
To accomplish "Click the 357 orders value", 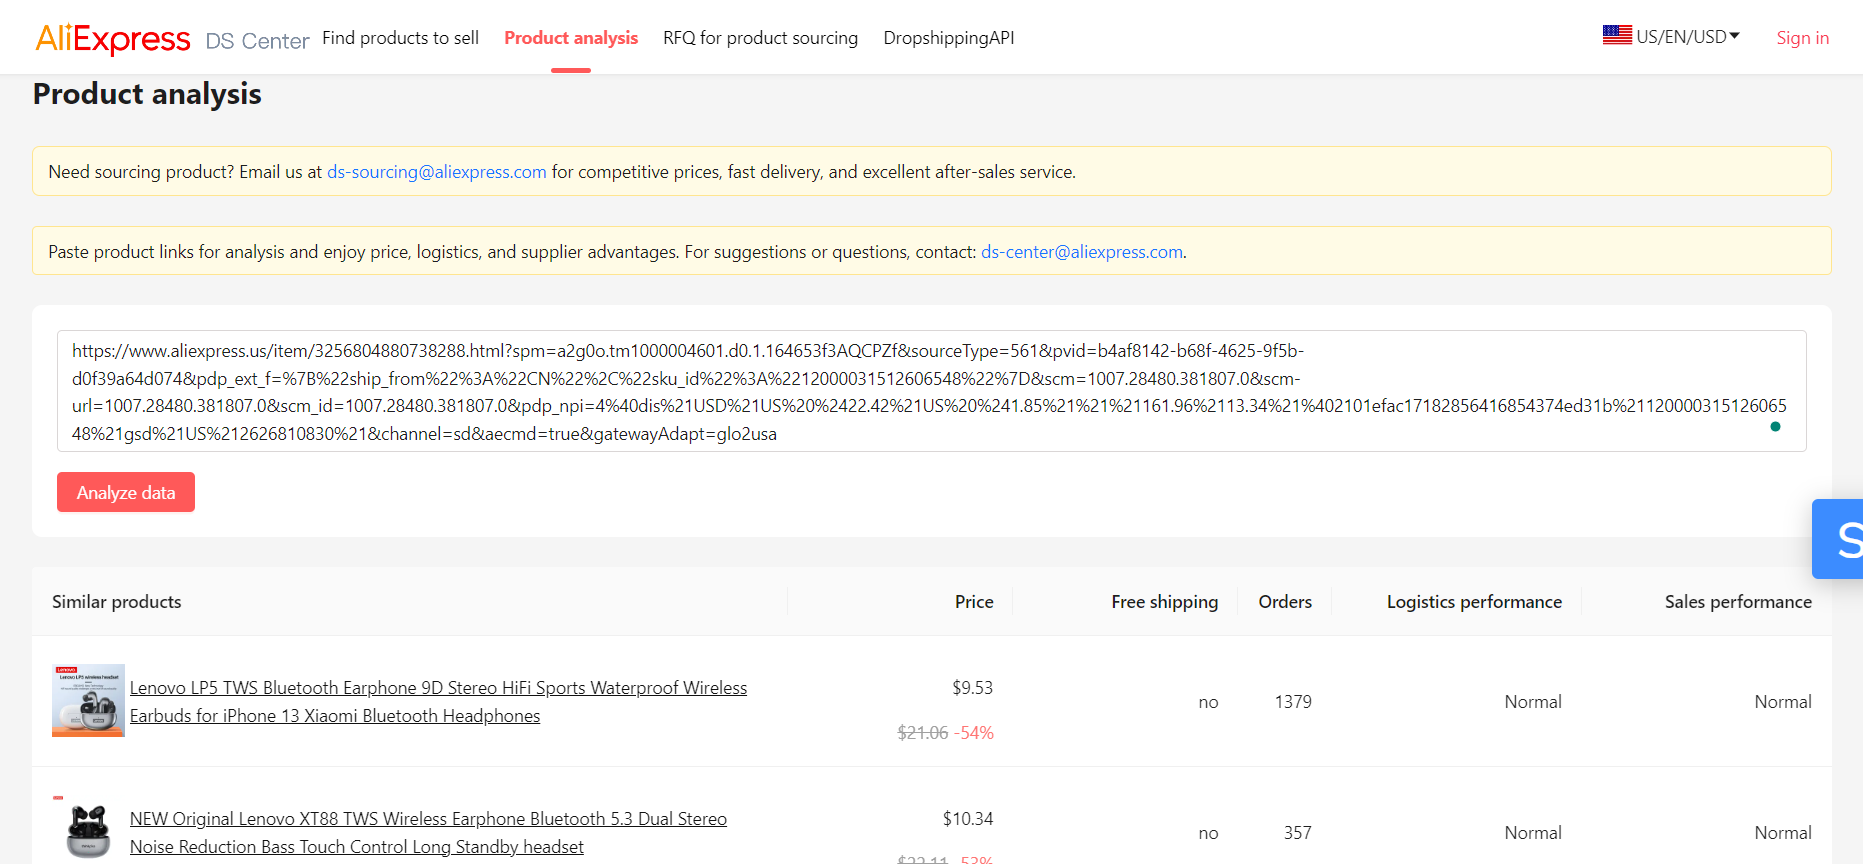I will [1298, 833].
